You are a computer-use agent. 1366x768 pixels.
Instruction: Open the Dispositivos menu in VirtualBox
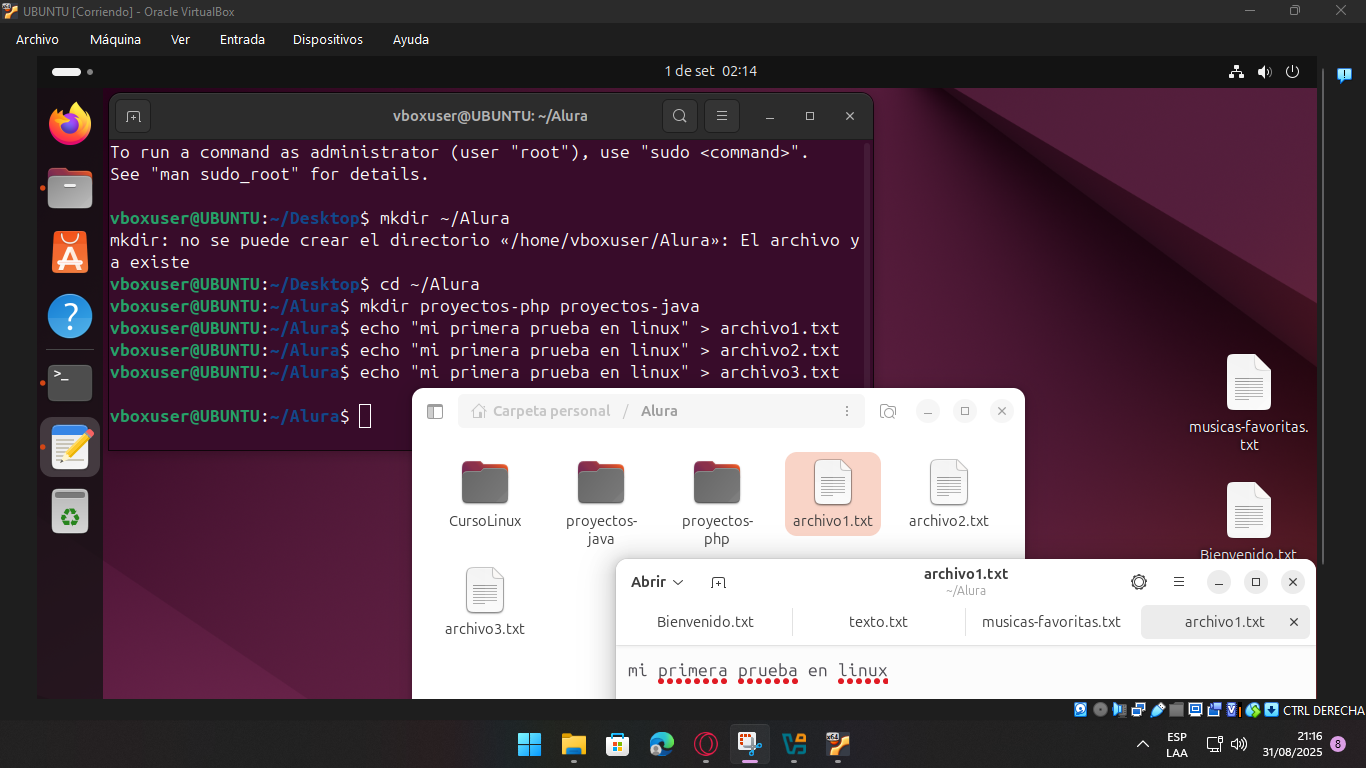tap(328, 40)
